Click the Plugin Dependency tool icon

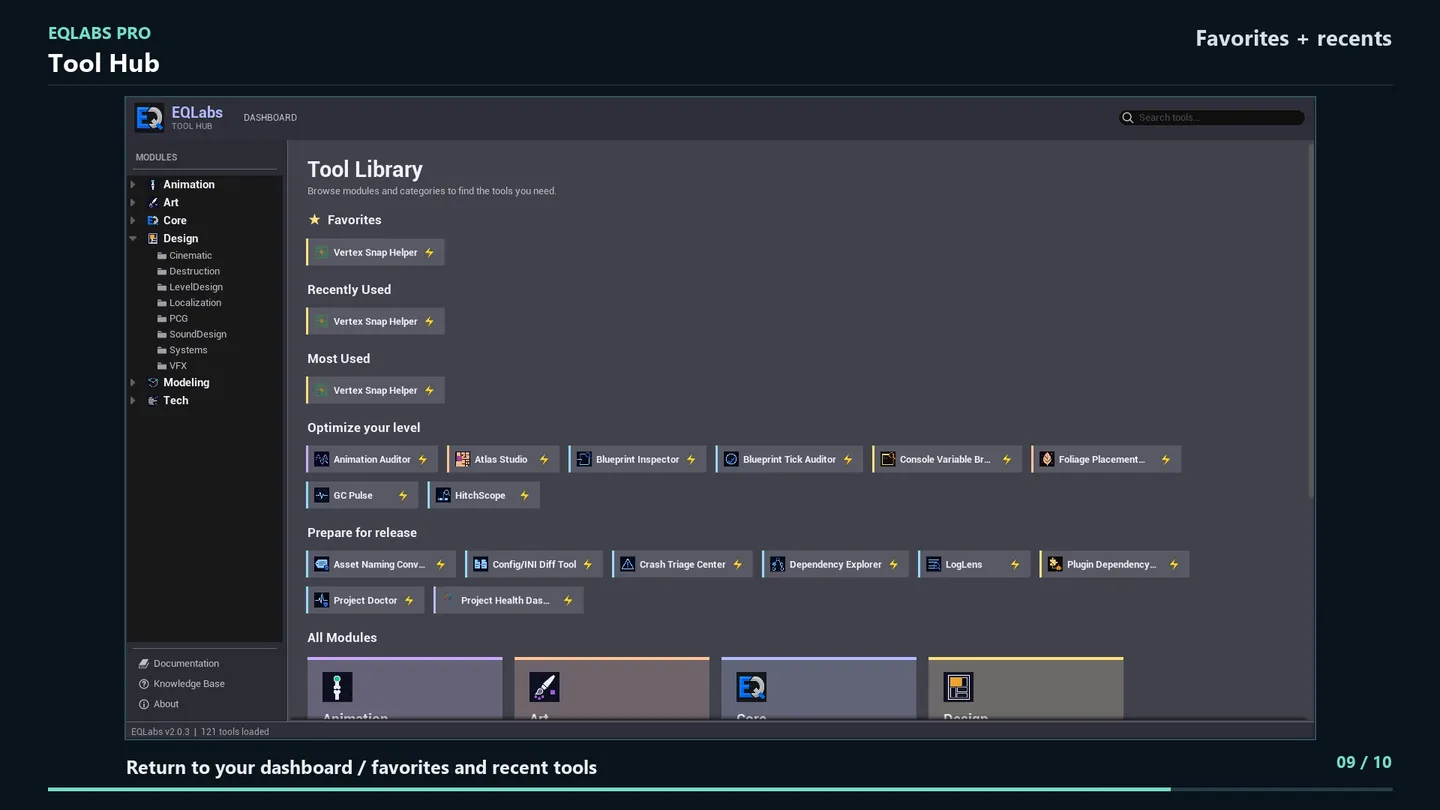click(1055, 564)
